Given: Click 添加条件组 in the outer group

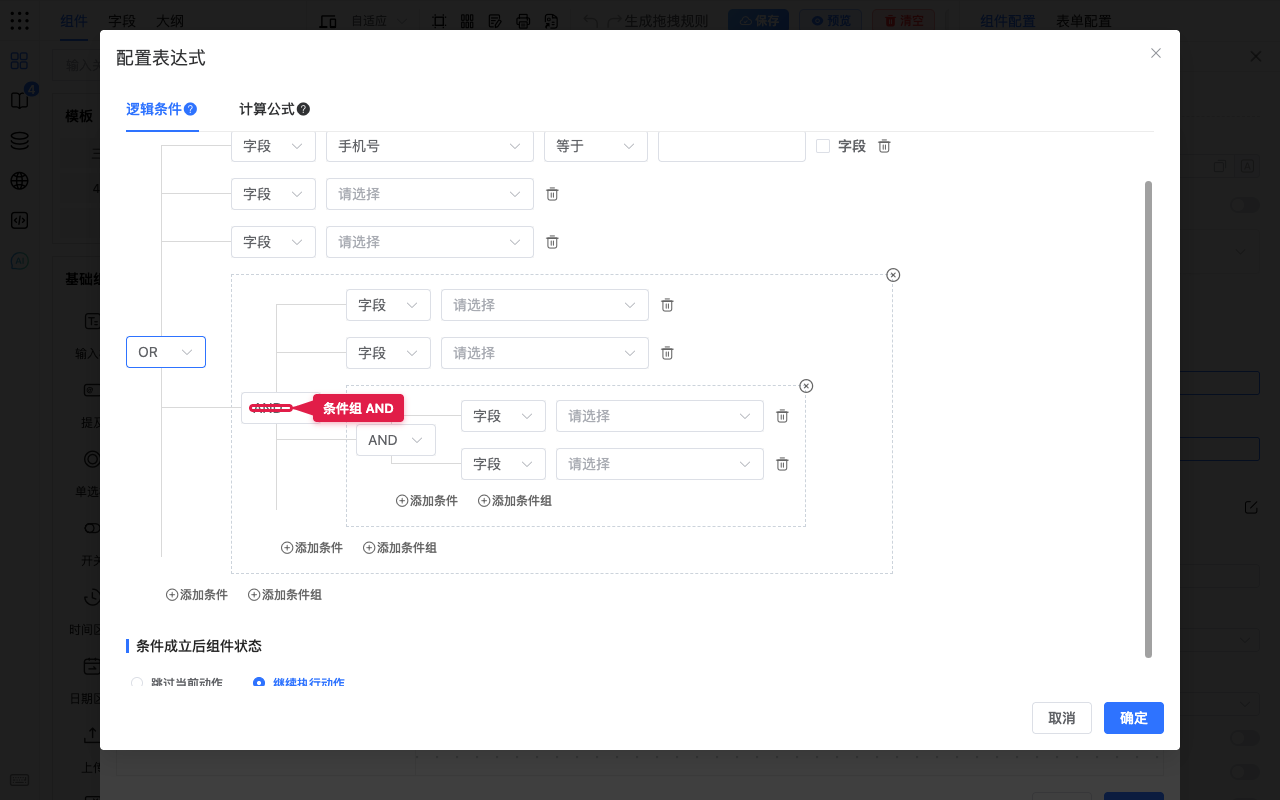Looking at the screenshot, I should [400, 548].
